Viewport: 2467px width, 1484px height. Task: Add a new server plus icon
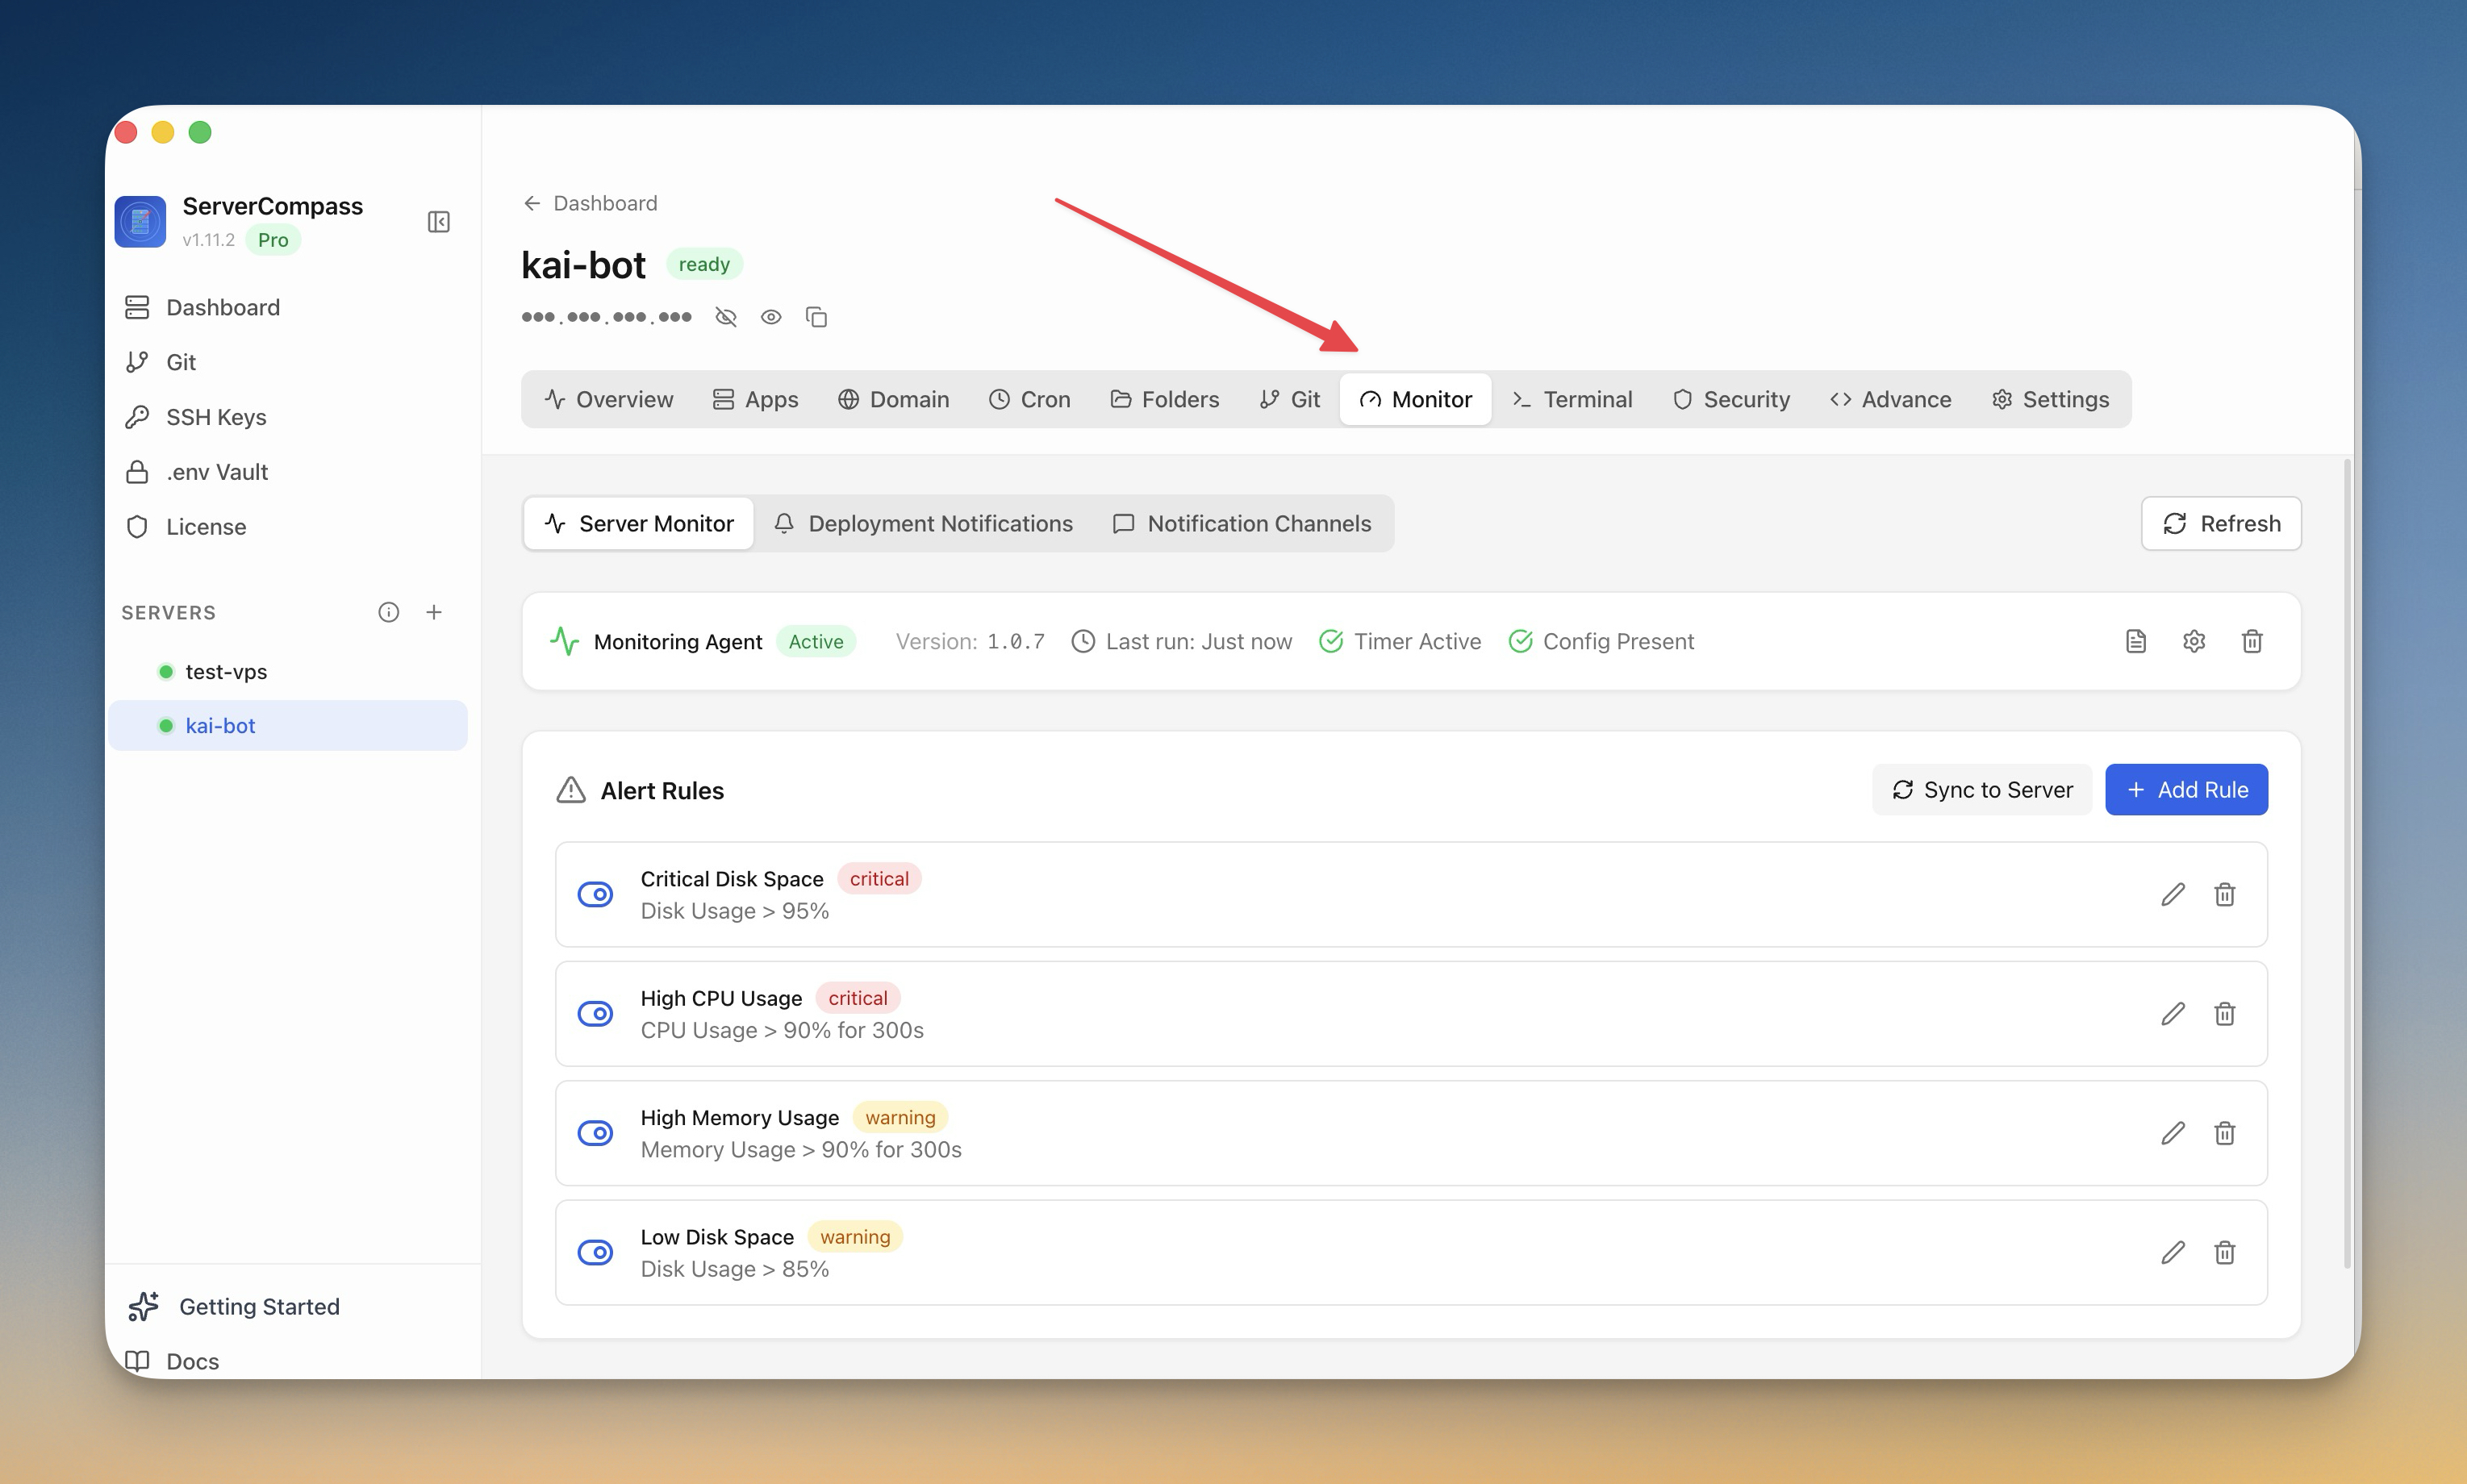(434, 612)
